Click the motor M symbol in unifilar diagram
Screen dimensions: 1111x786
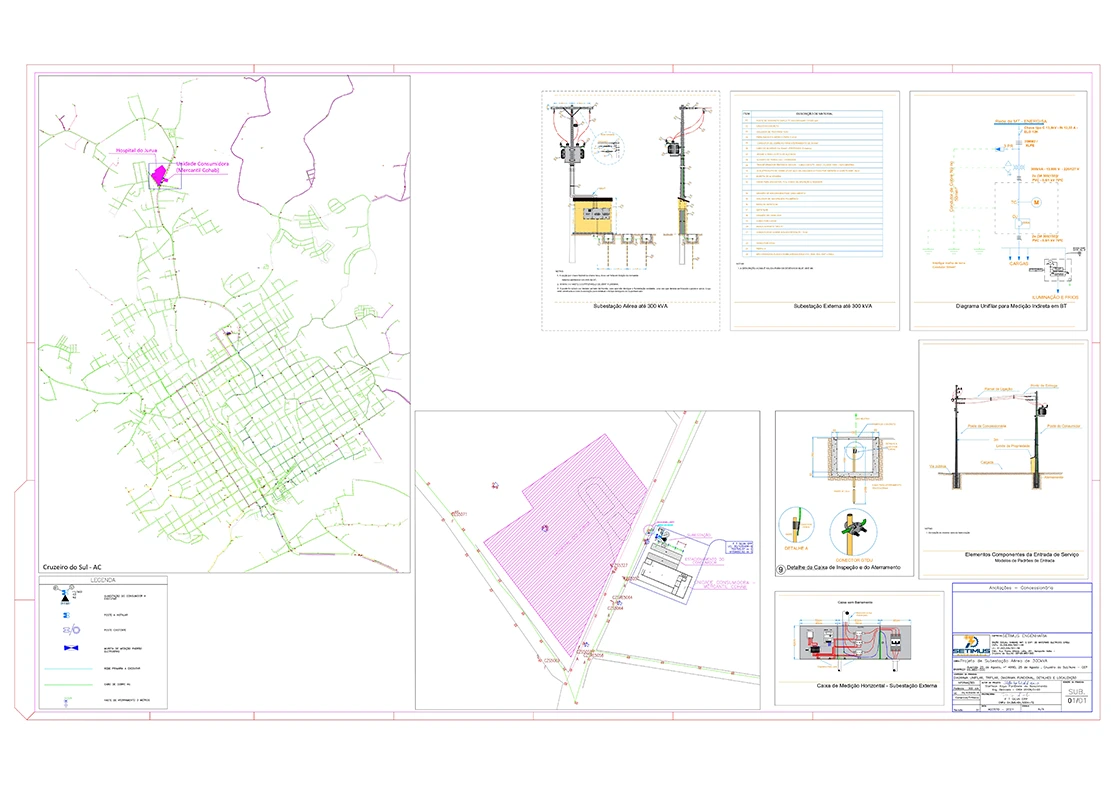[1037, 203]
